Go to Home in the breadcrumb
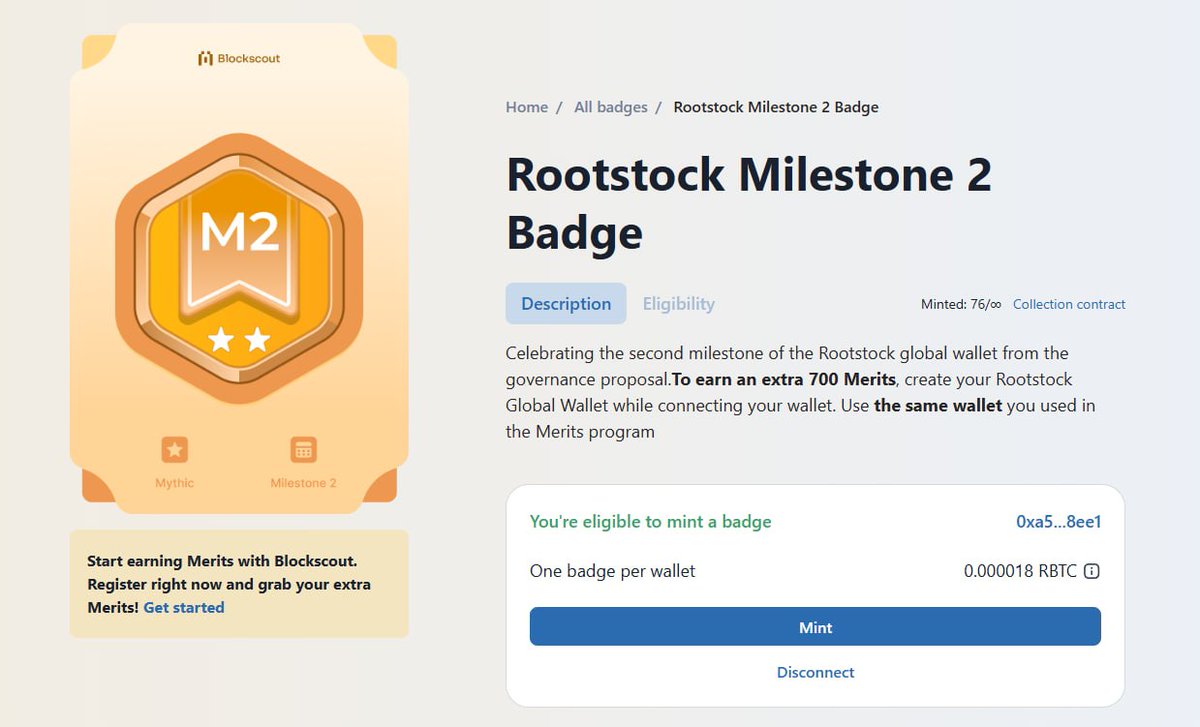 click(527, 107)
